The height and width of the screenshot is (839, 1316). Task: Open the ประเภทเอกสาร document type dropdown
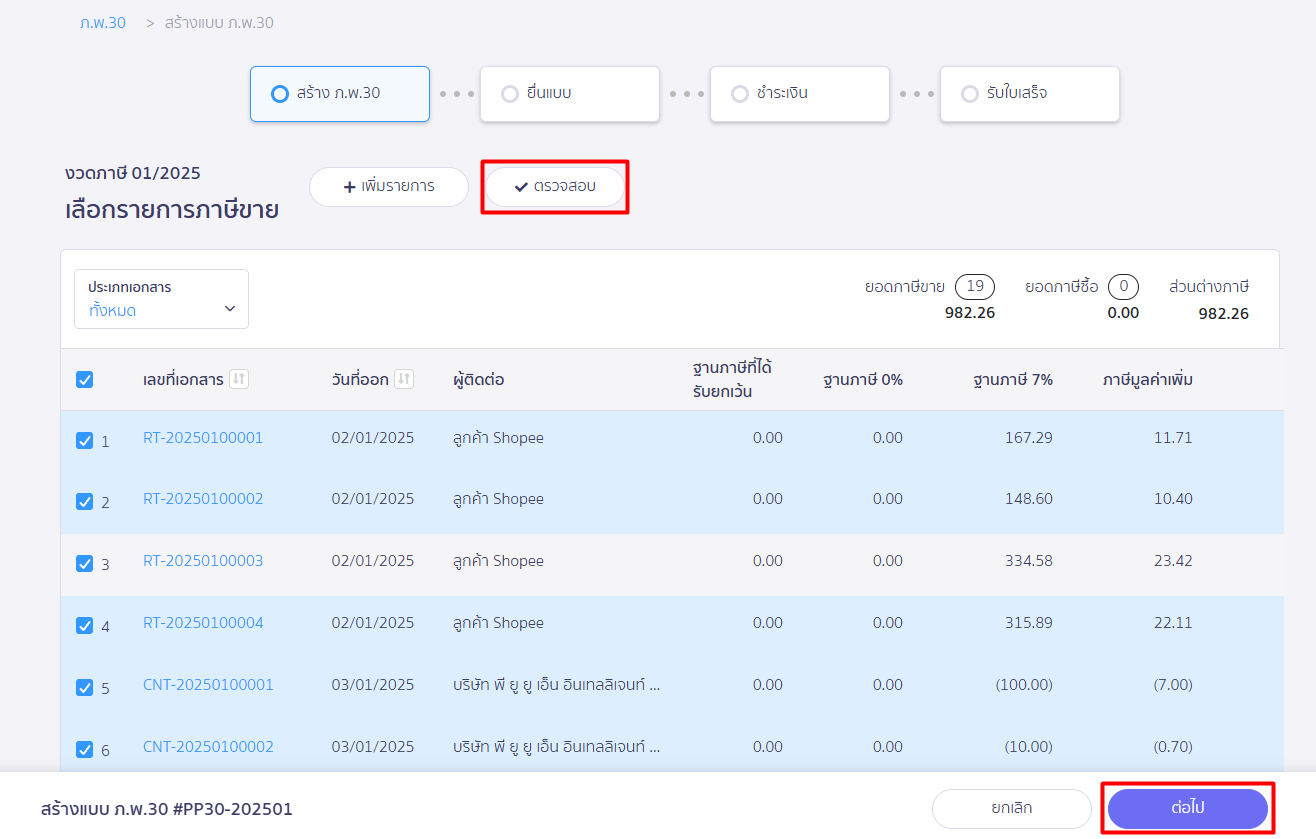click(161, 299)
